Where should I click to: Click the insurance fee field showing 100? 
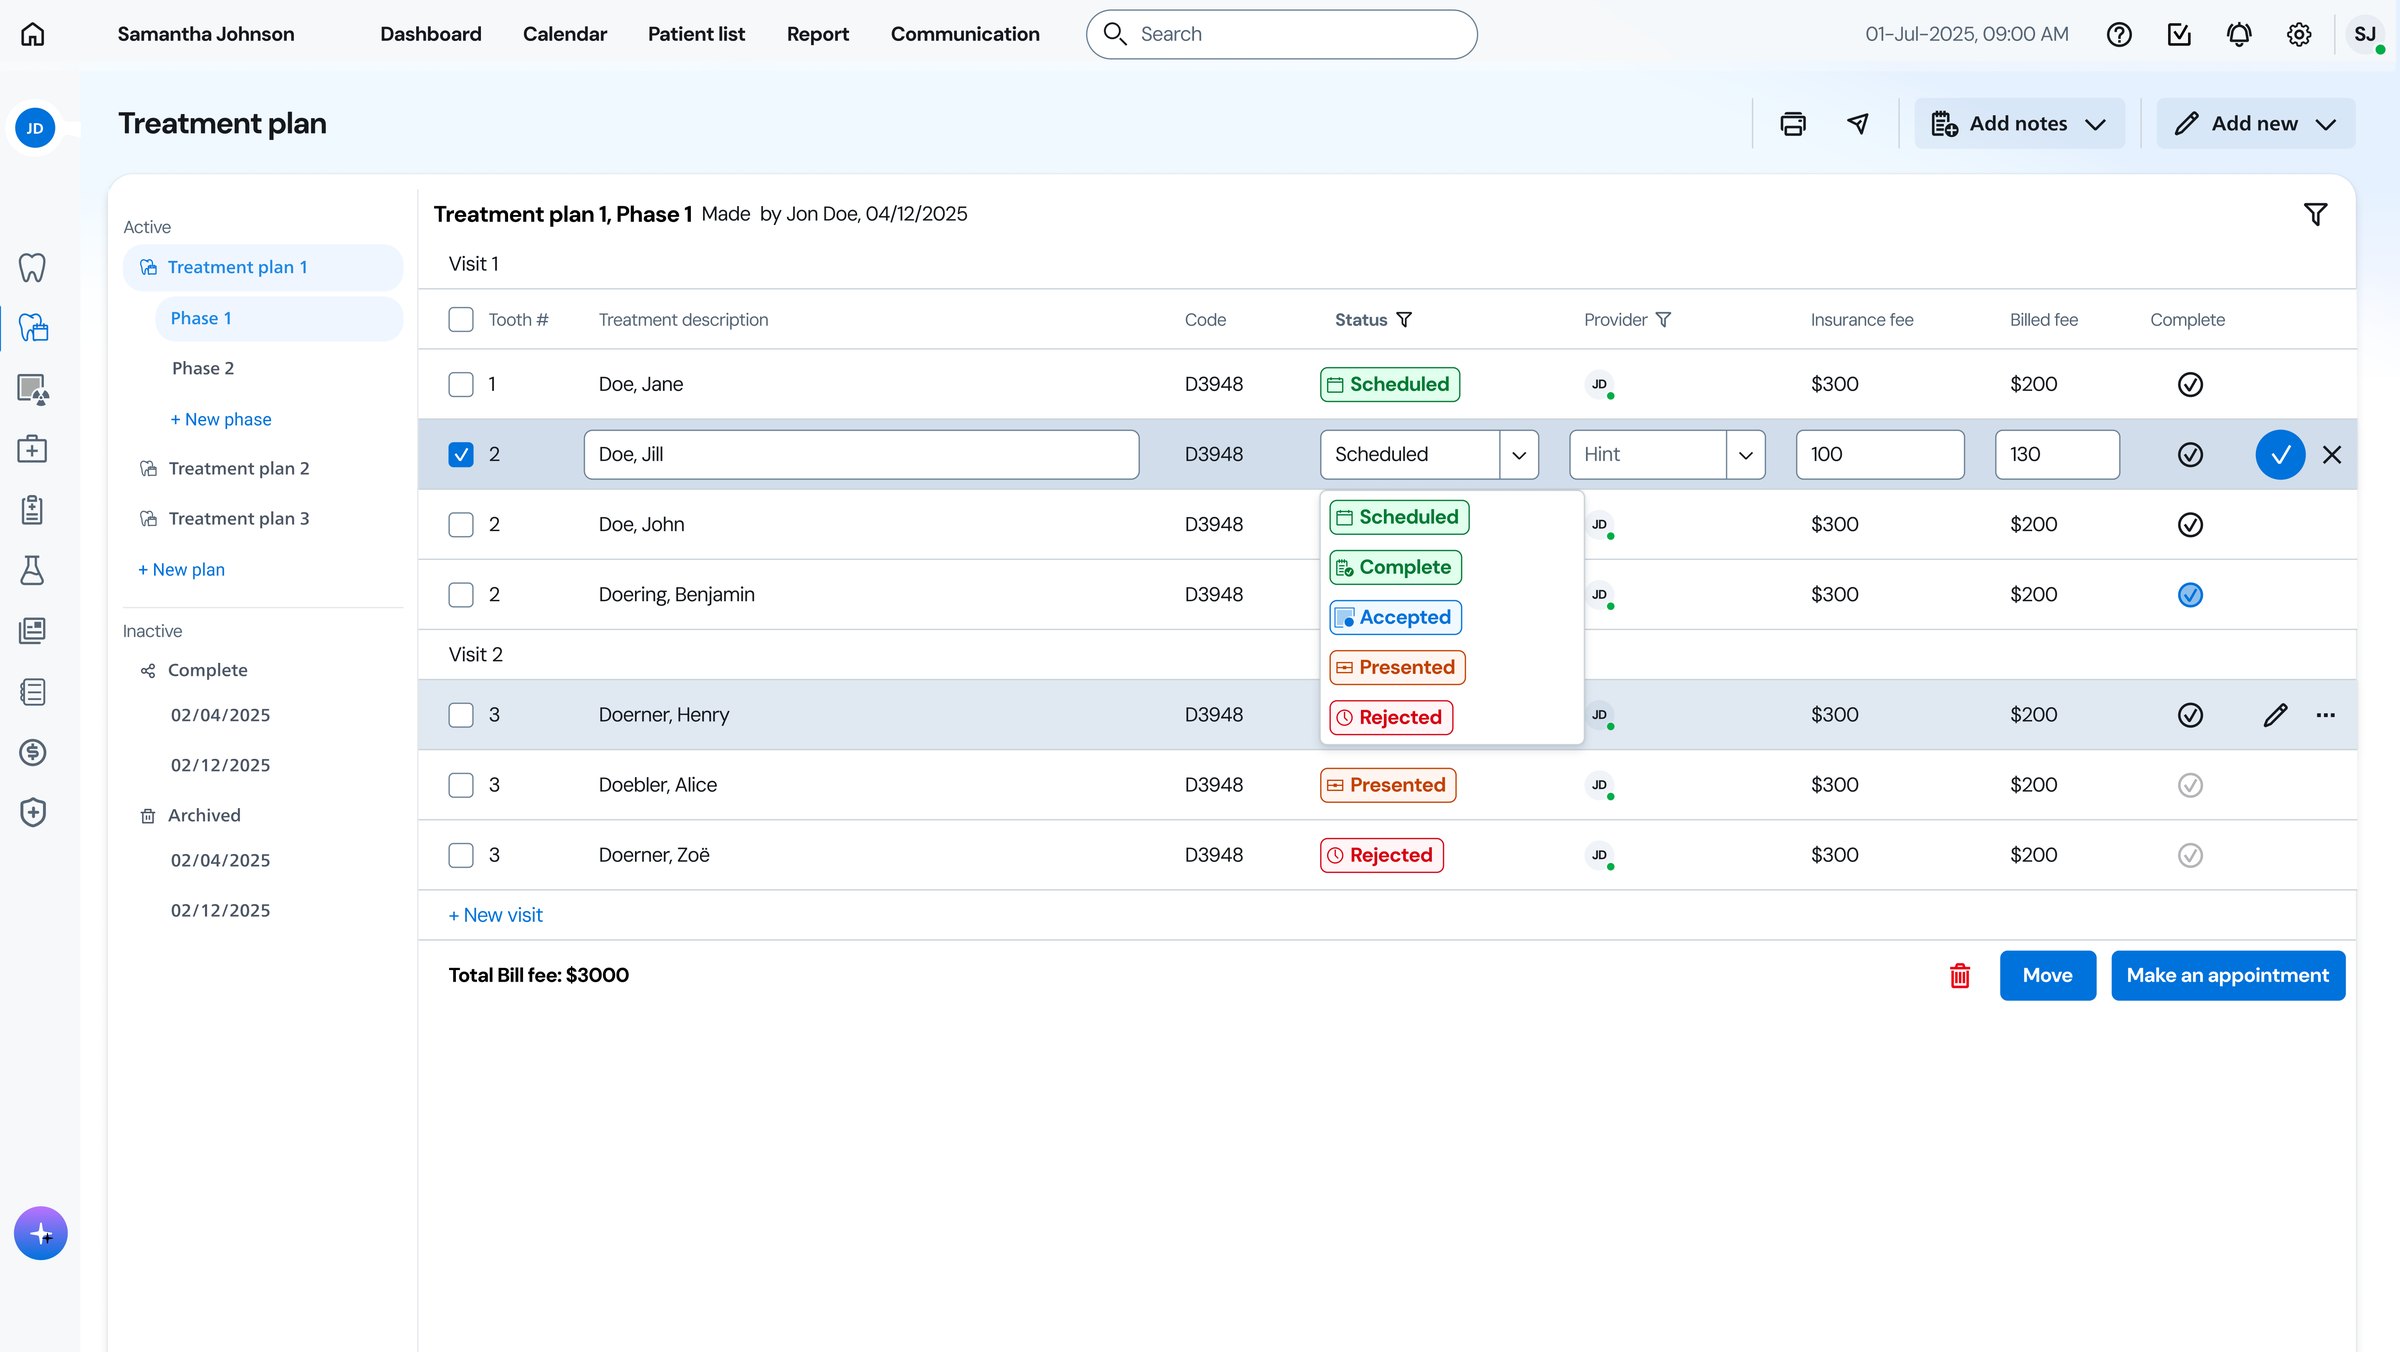1880,454
